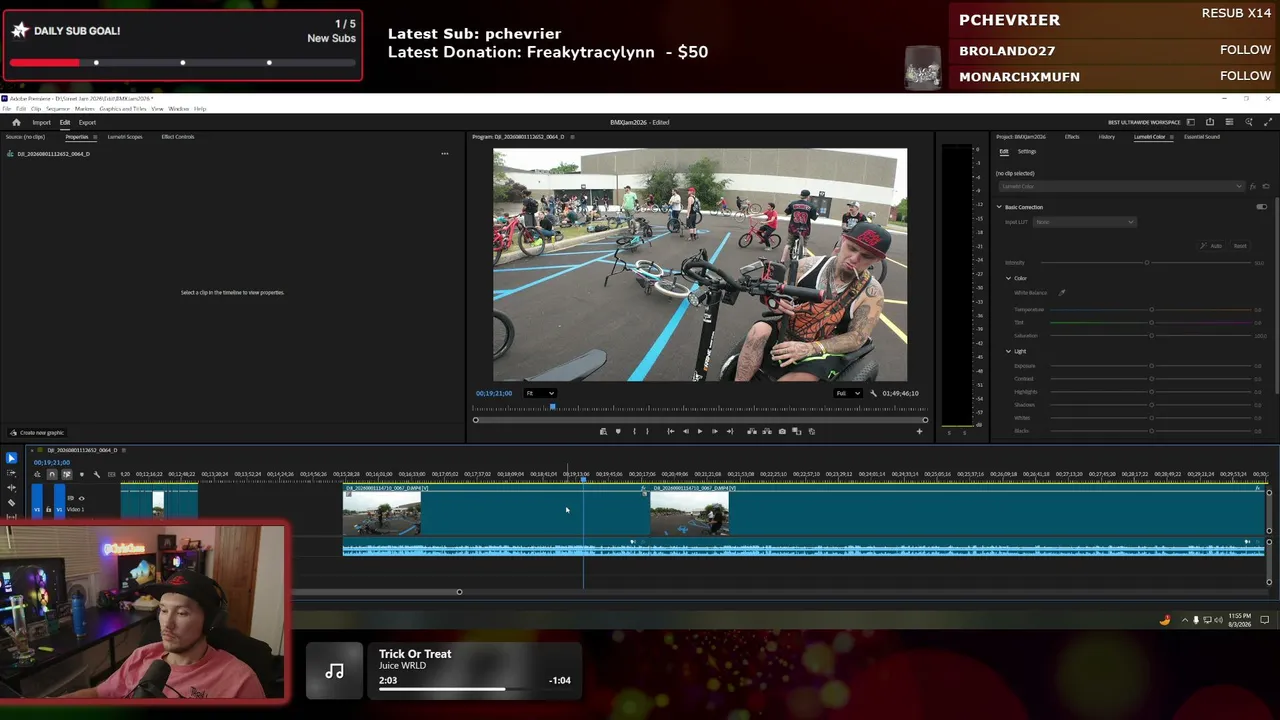Screen dimensions: 1280x720
Task: Collapse the Basic Correction section
Action: (x=998, y=207)
